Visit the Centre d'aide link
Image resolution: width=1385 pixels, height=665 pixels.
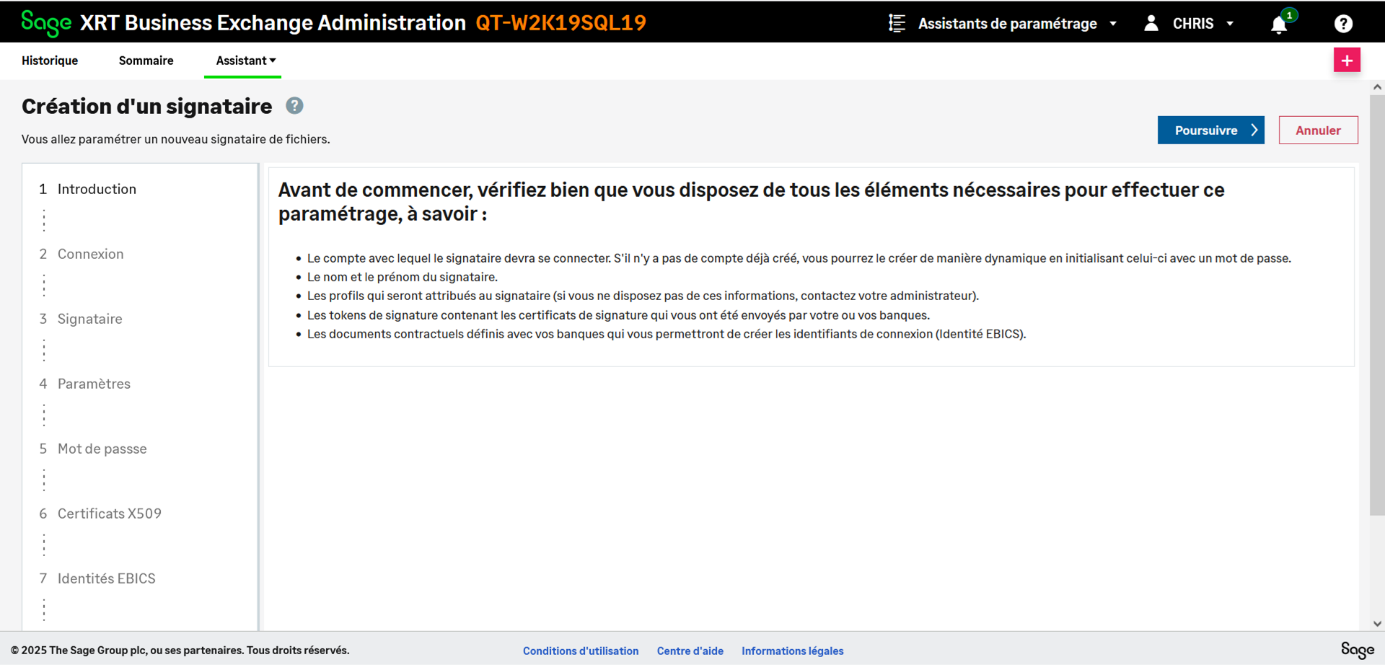click(690, 651)
